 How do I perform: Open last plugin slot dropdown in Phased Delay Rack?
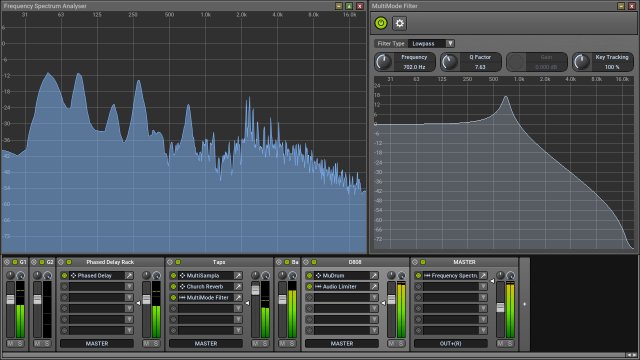[129, 331]
